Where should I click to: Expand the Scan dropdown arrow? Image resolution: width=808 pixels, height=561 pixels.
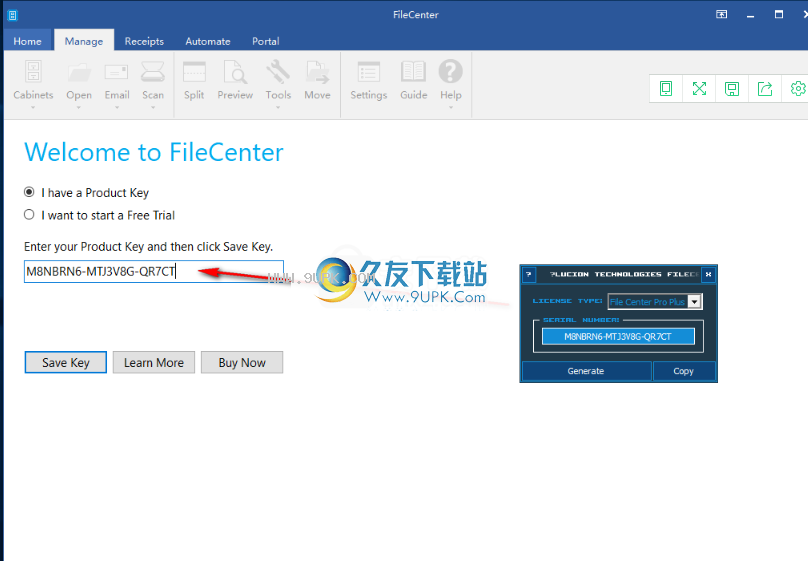click(x=153, y=108)
